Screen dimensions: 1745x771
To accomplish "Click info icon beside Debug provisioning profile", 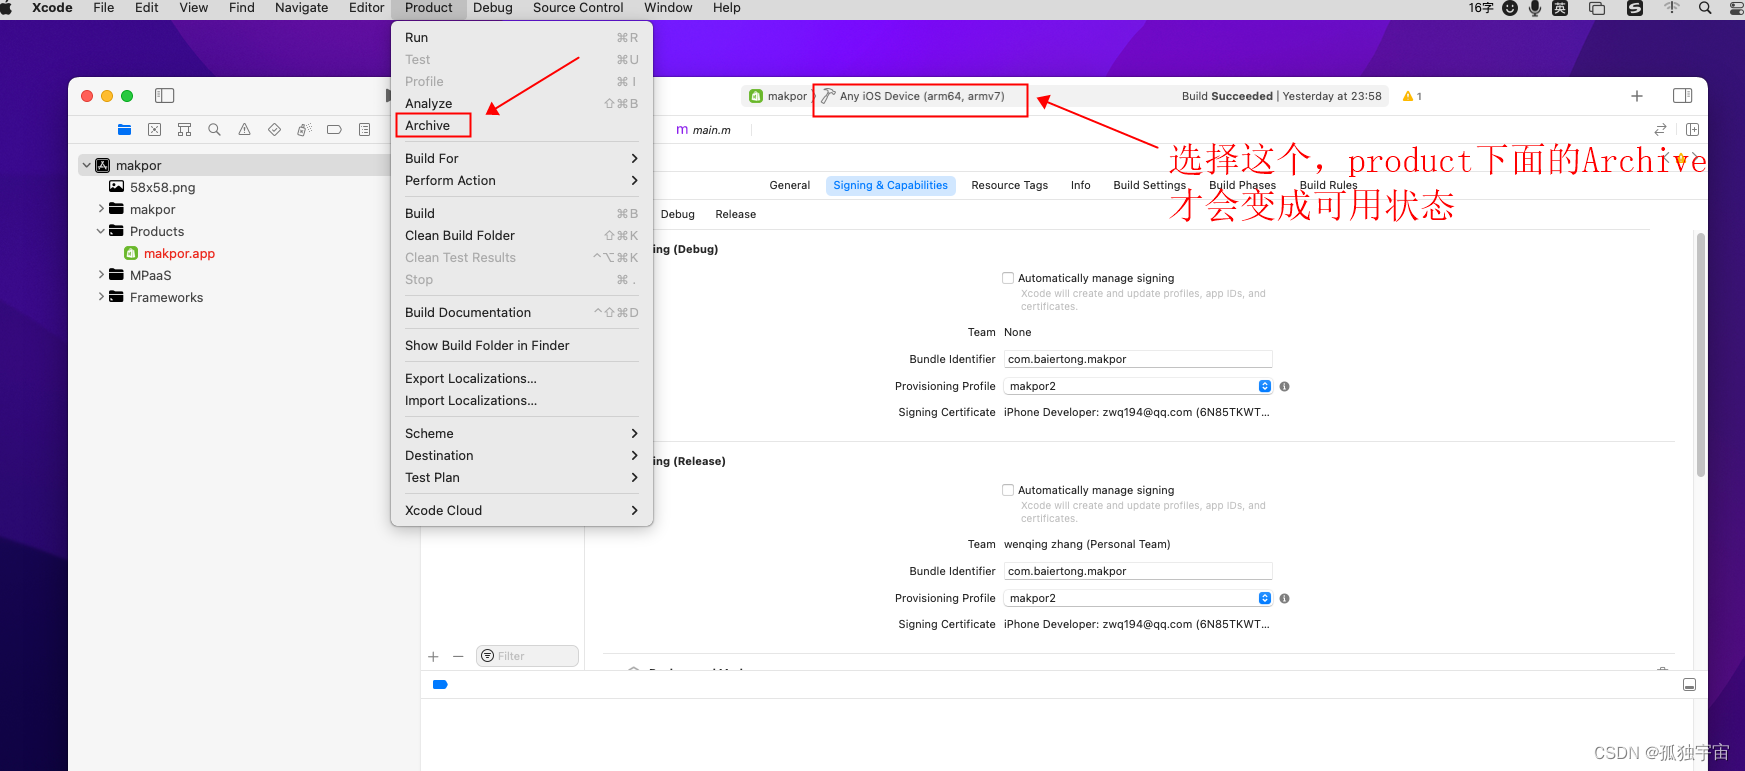I will tap(1285, 386).
